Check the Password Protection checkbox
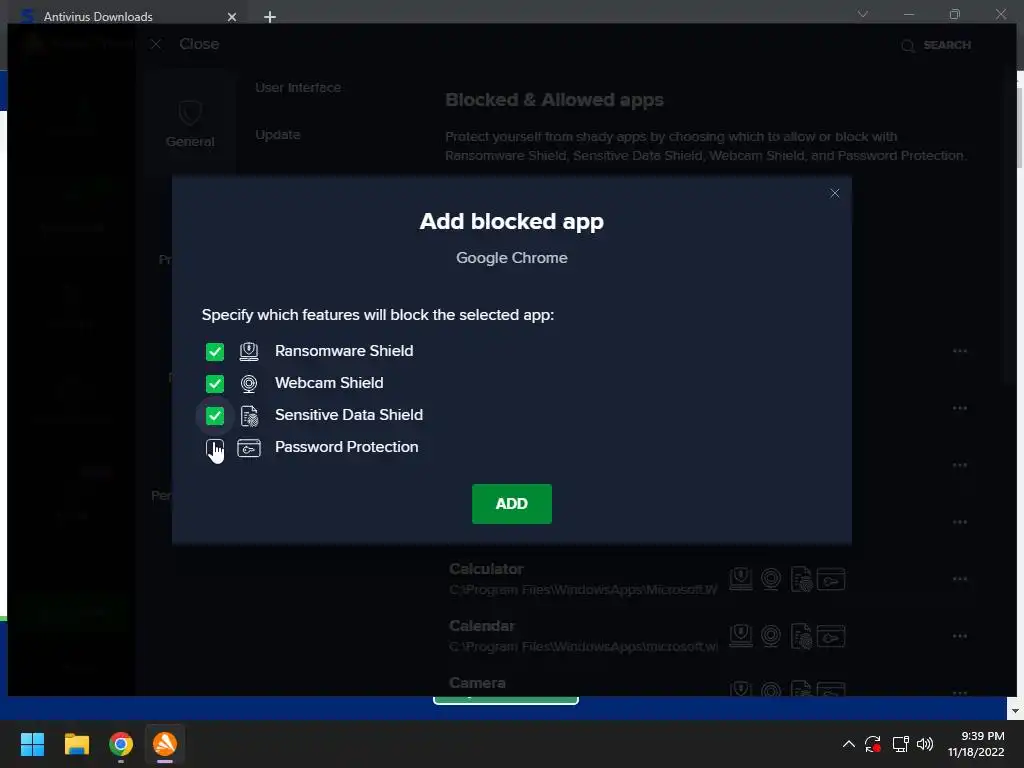1024x768 pixels. pyautogui.click(x=215, y=447)
